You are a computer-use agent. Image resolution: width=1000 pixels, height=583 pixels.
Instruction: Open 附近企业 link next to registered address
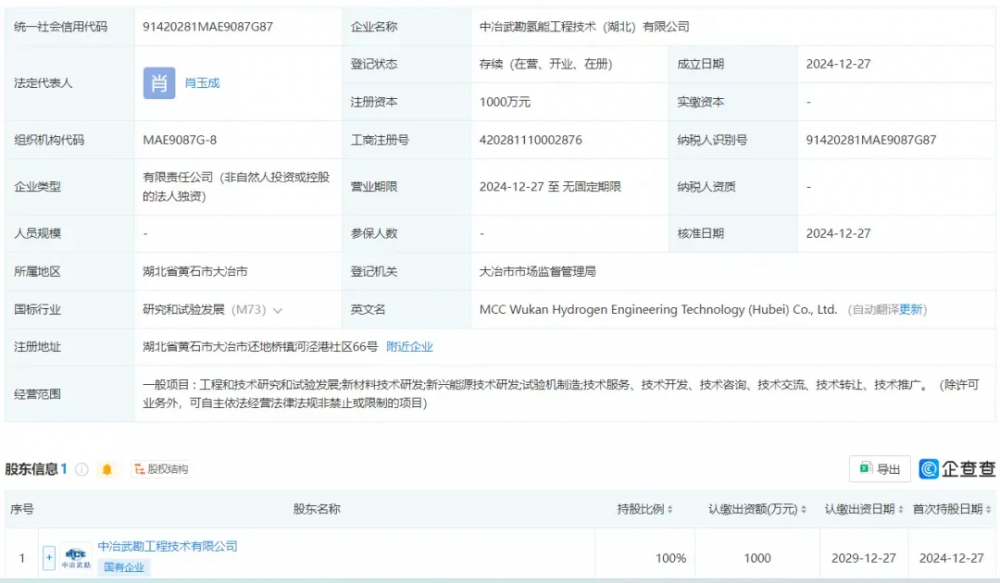click(409, 346)
